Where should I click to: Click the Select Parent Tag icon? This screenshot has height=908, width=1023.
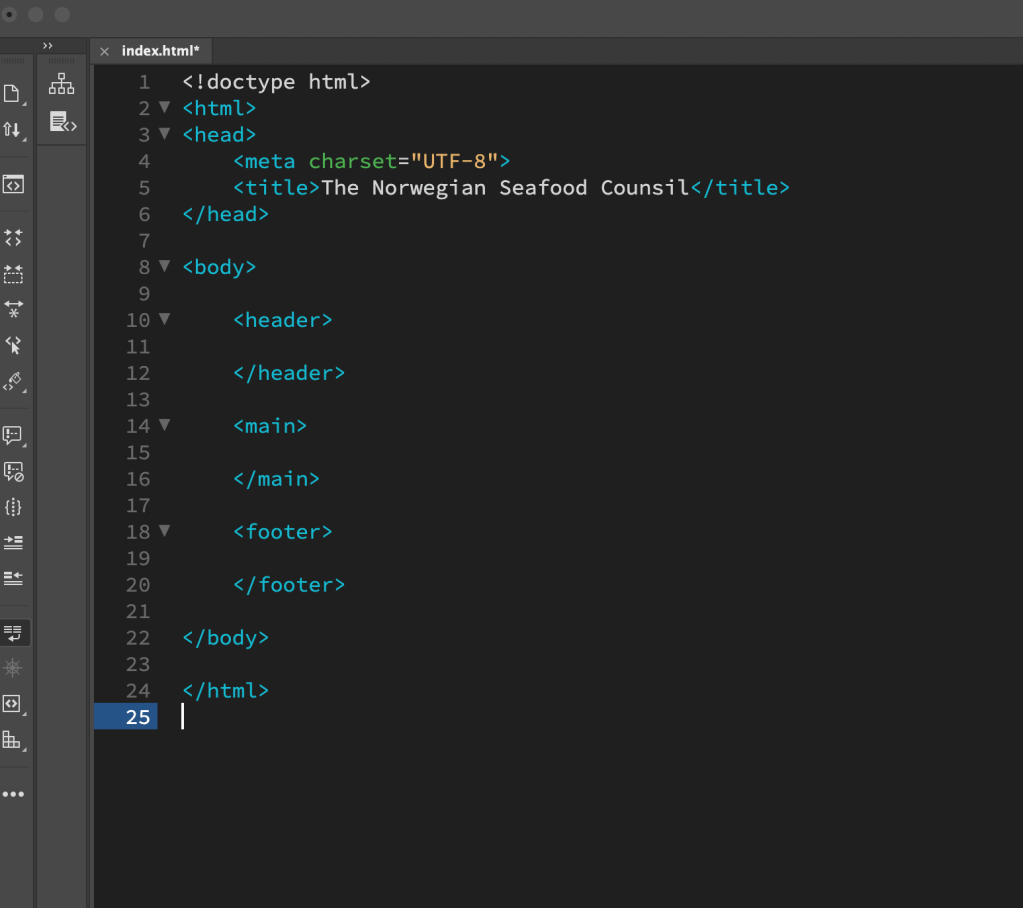point(13,345)
